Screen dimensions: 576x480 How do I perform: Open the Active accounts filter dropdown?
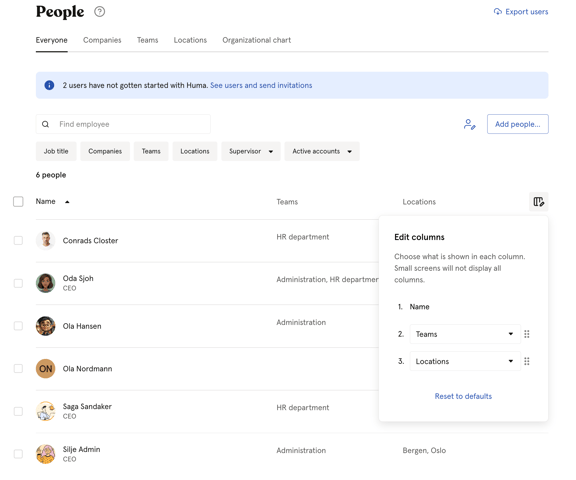coord(322,151)
